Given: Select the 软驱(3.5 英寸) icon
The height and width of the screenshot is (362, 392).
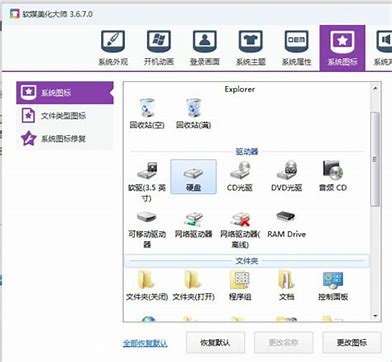Looking at the screenshot, I should (x=147, y=182).
